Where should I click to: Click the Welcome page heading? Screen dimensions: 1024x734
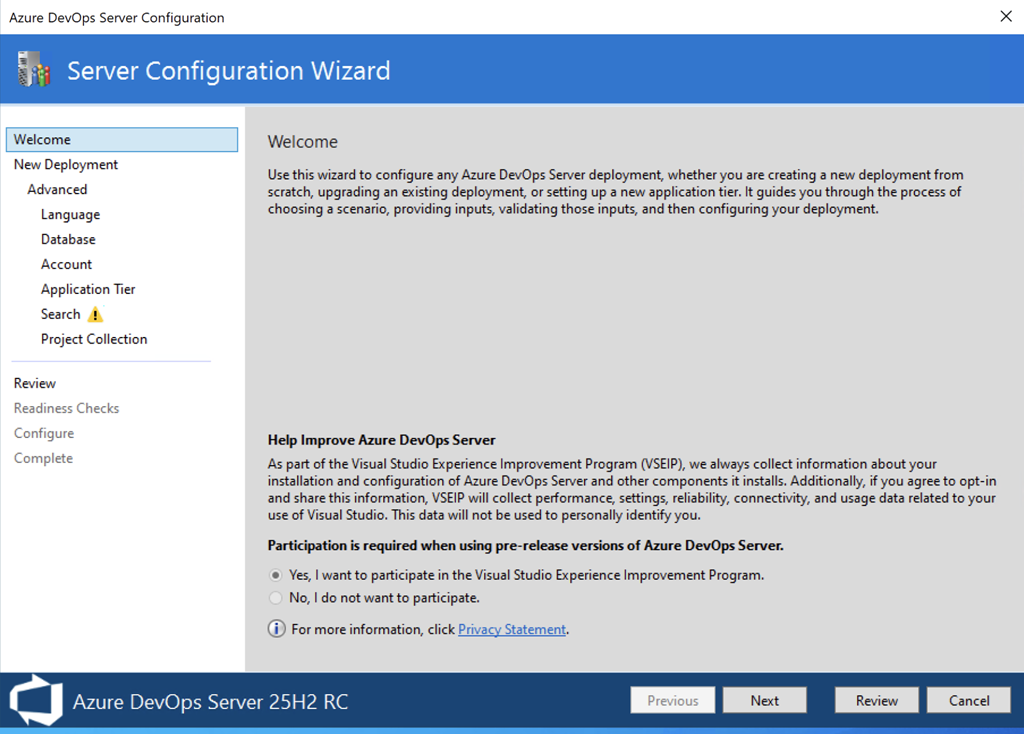click(302, 142)
